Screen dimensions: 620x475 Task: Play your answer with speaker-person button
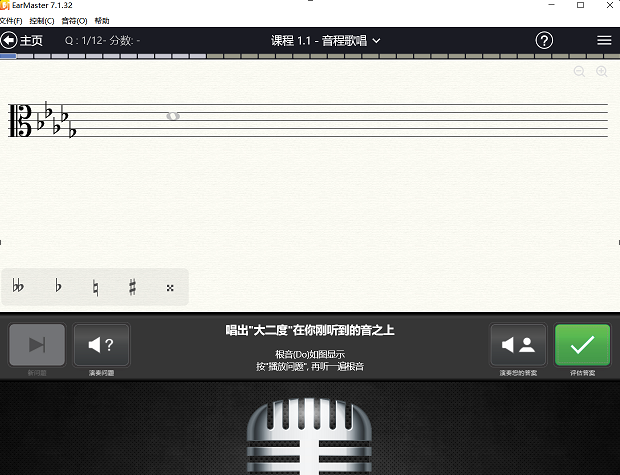tap(518, 345)
